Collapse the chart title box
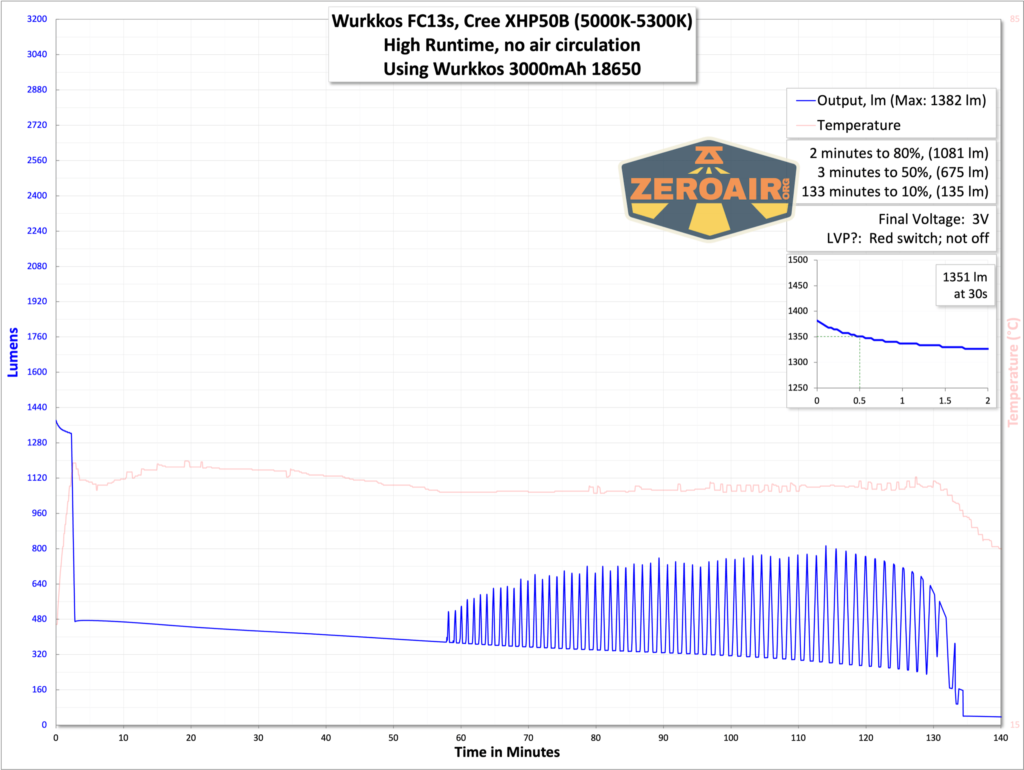Viewport: 1024px width, 770px height. [x=512, y=45]
